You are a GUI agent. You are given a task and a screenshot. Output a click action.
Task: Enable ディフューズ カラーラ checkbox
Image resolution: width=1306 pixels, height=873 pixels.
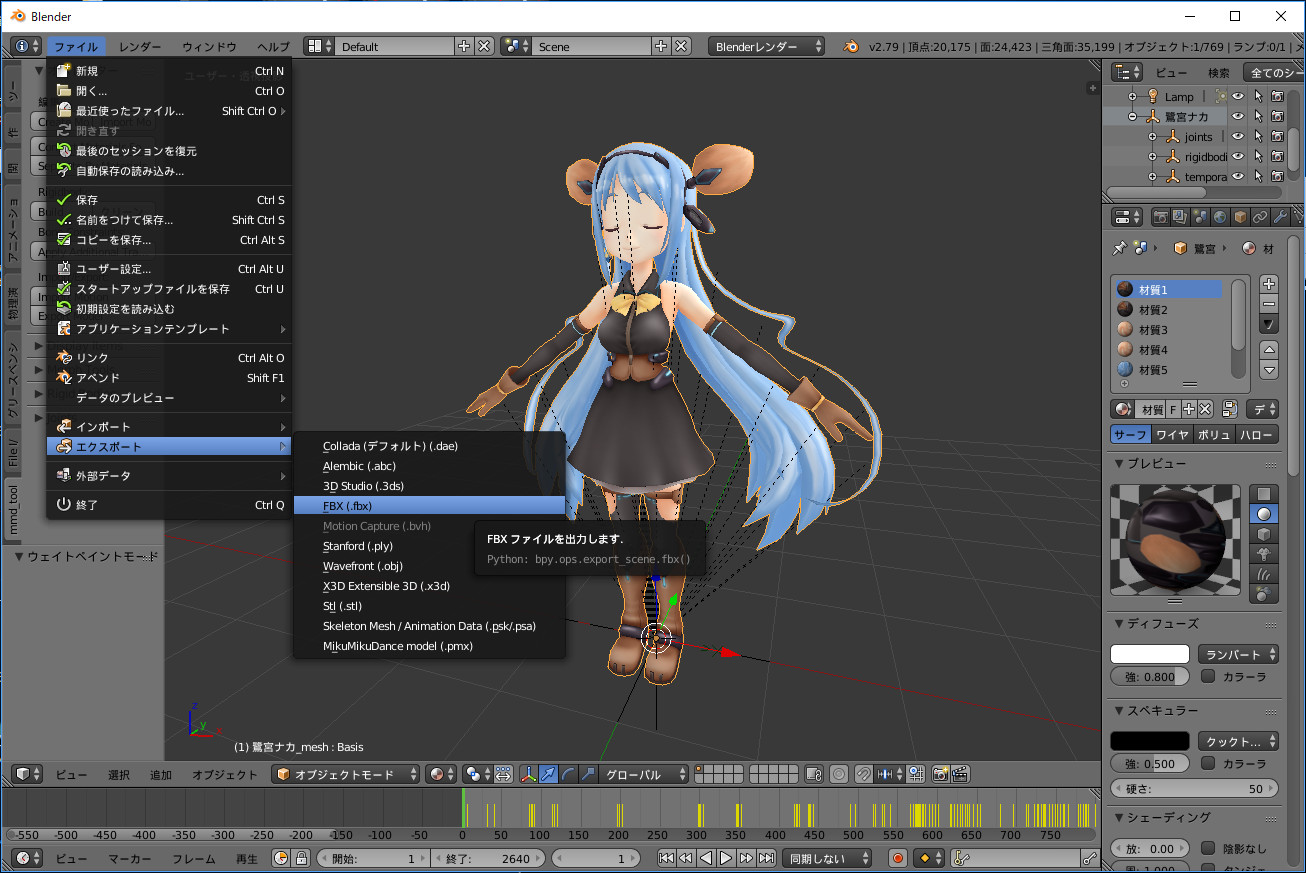[1208, 677]
